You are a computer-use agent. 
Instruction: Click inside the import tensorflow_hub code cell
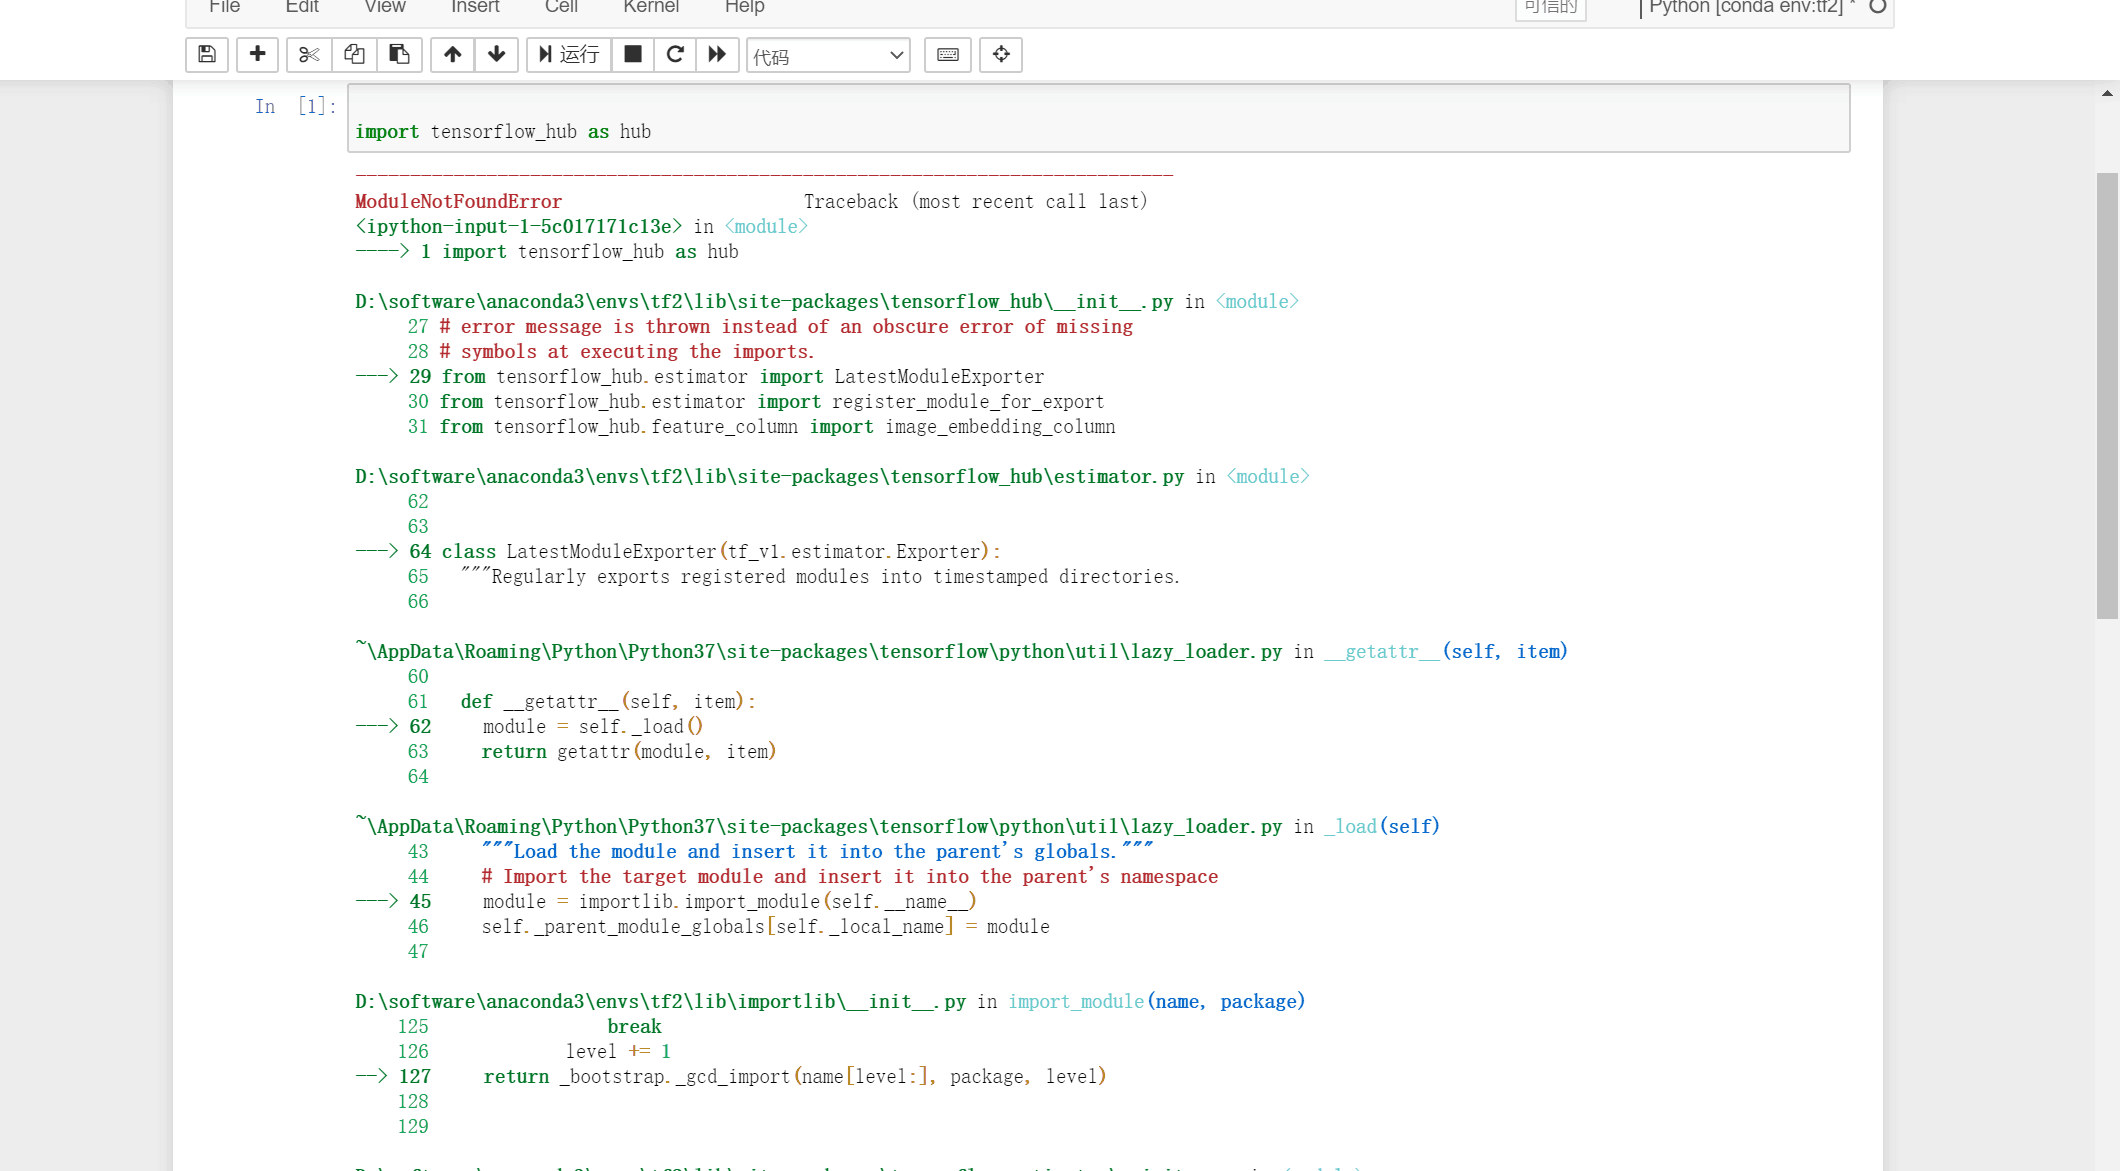point(700,131)
